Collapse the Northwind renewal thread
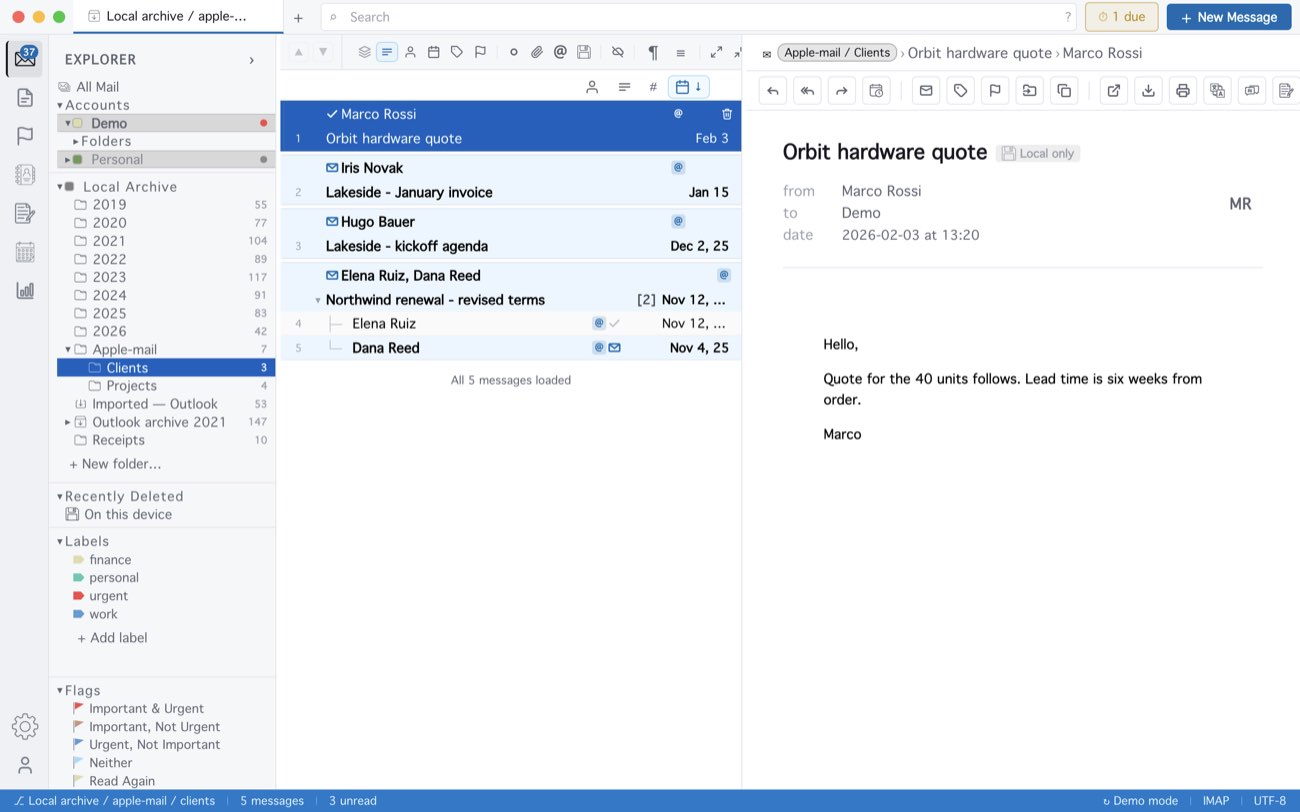 click(318, 300)
